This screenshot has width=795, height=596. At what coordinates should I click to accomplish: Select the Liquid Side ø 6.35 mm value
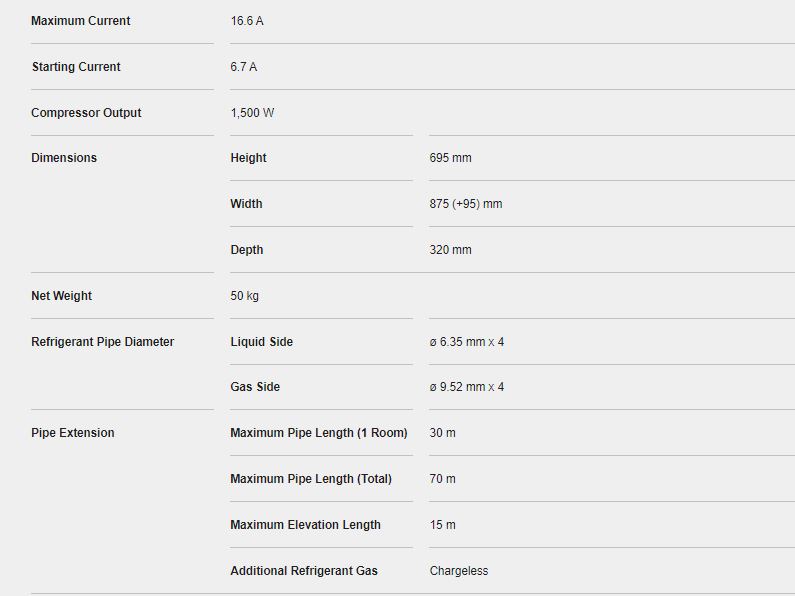click(466, 342)
